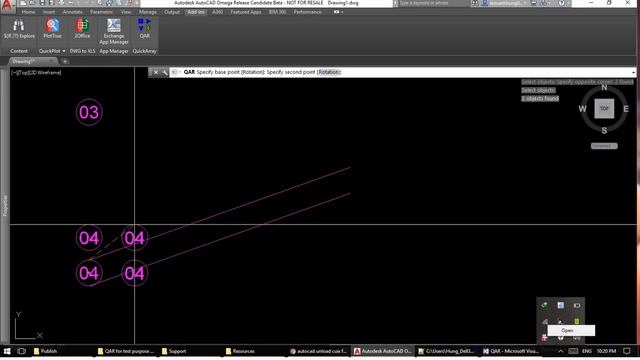The width and height of the screenshot is (640, 360).
Task: Switch to the Insert ribbon tab
Action: [x=49, y=12]
